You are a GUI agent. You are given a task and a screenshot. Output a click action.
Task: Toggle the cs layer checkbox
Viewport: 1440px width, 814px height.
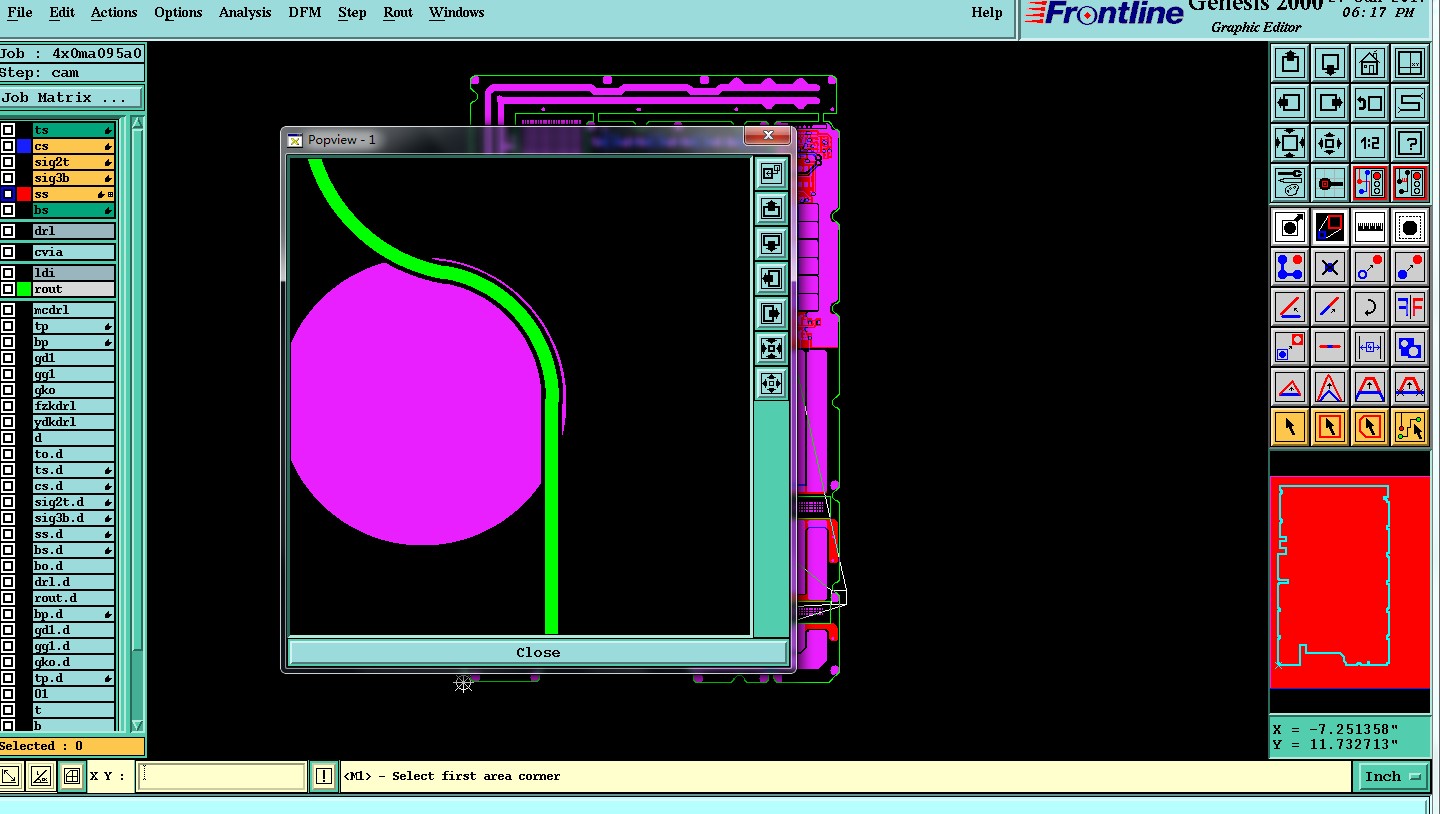(8, 146)
